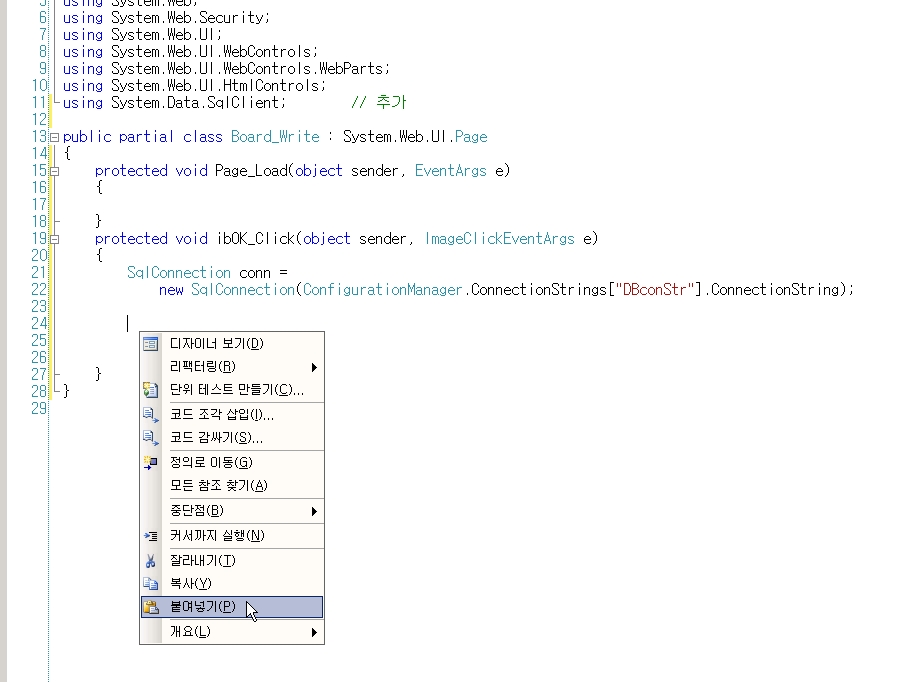Click the Board_Write class name
Image resolution: width=904 pixels, height=682 pixels.
(275, 137)
